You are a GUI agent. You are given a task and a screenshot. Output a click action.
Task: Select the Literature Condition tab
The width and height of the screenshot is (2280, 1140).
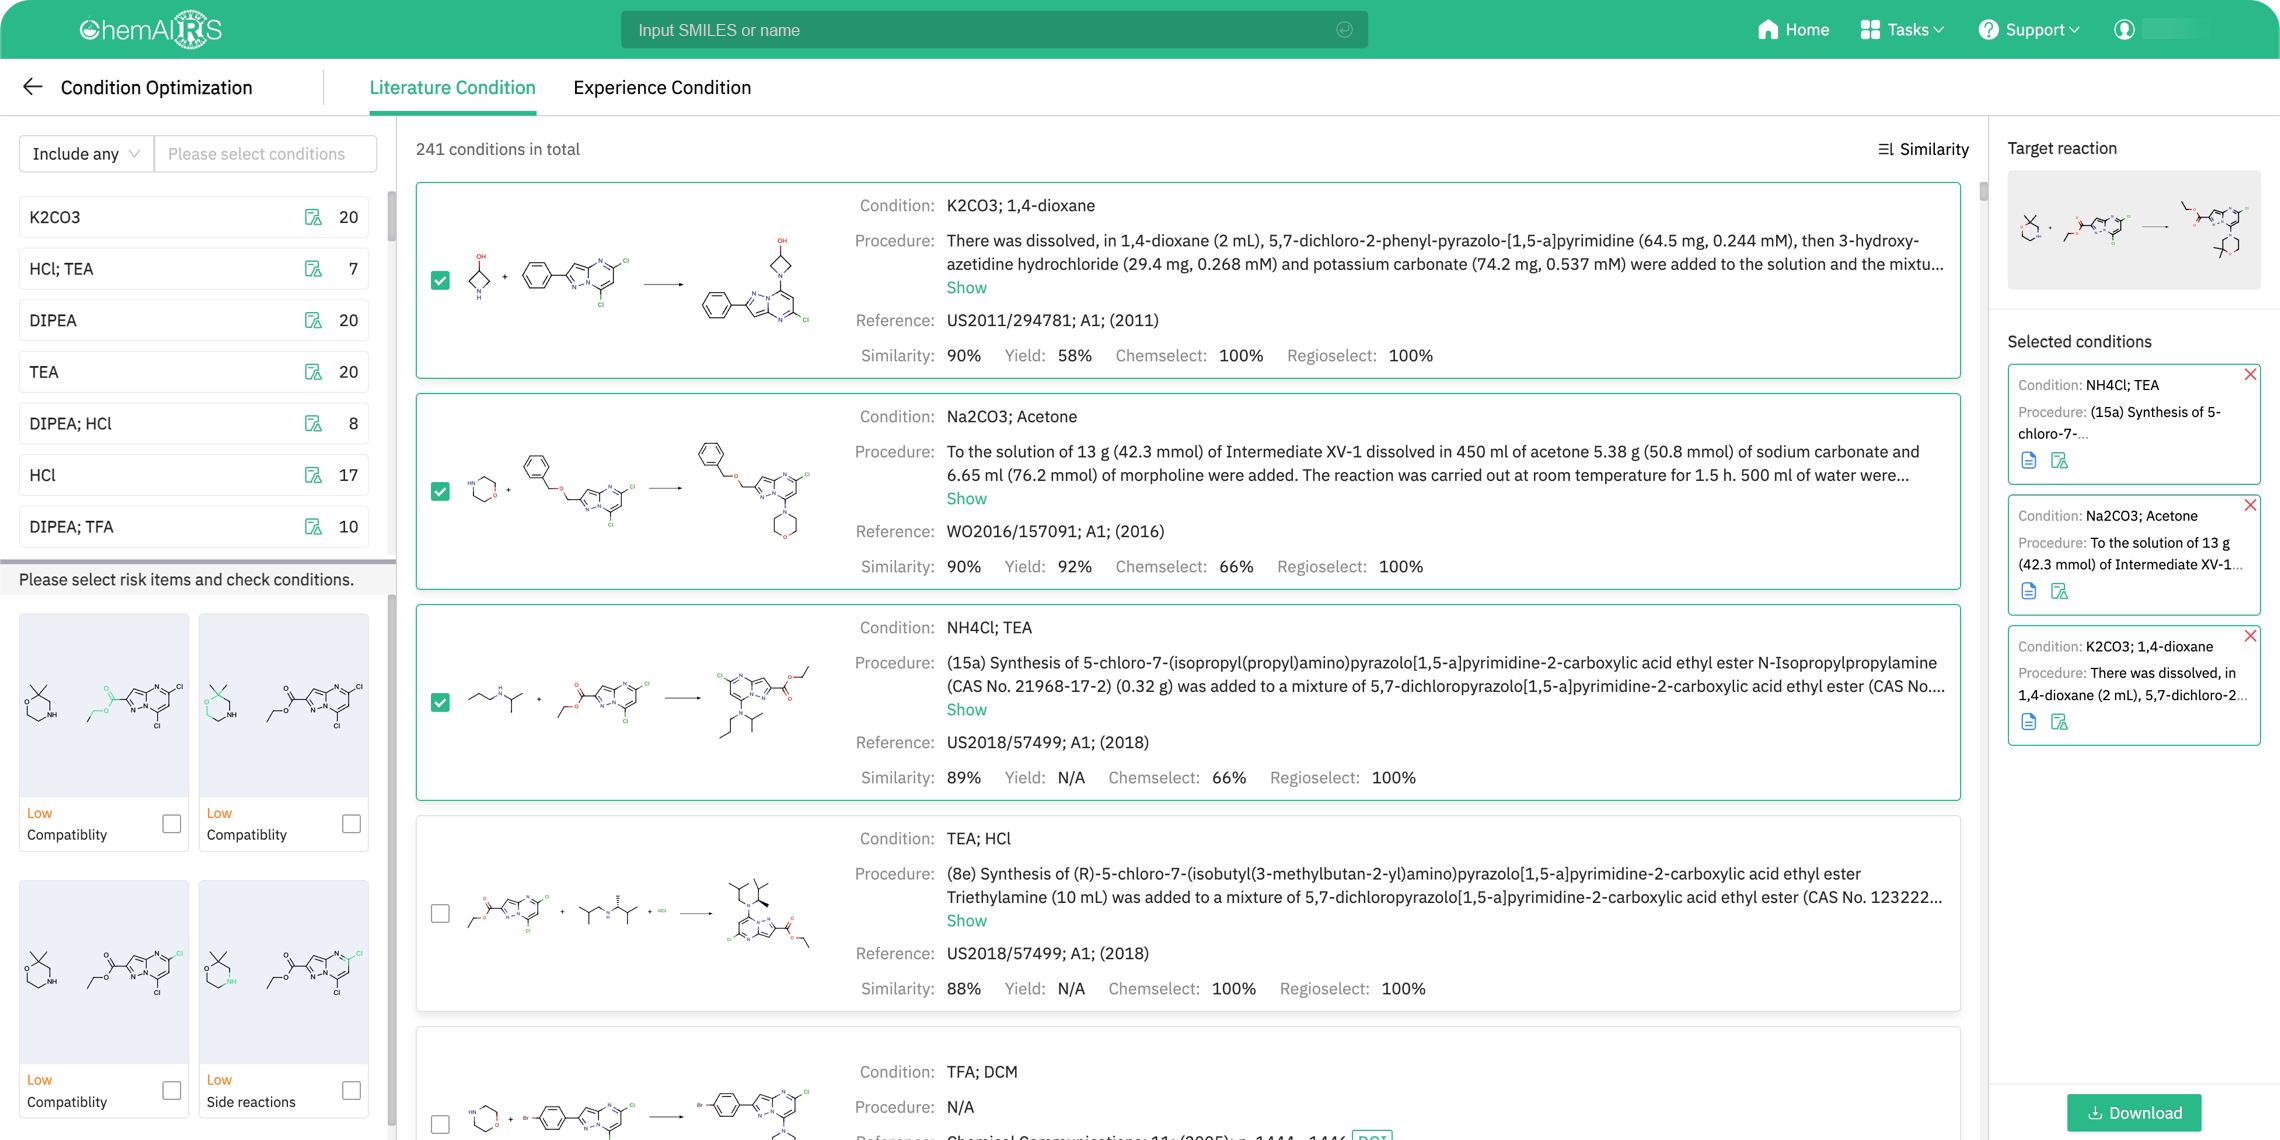(x=452, y=88)
